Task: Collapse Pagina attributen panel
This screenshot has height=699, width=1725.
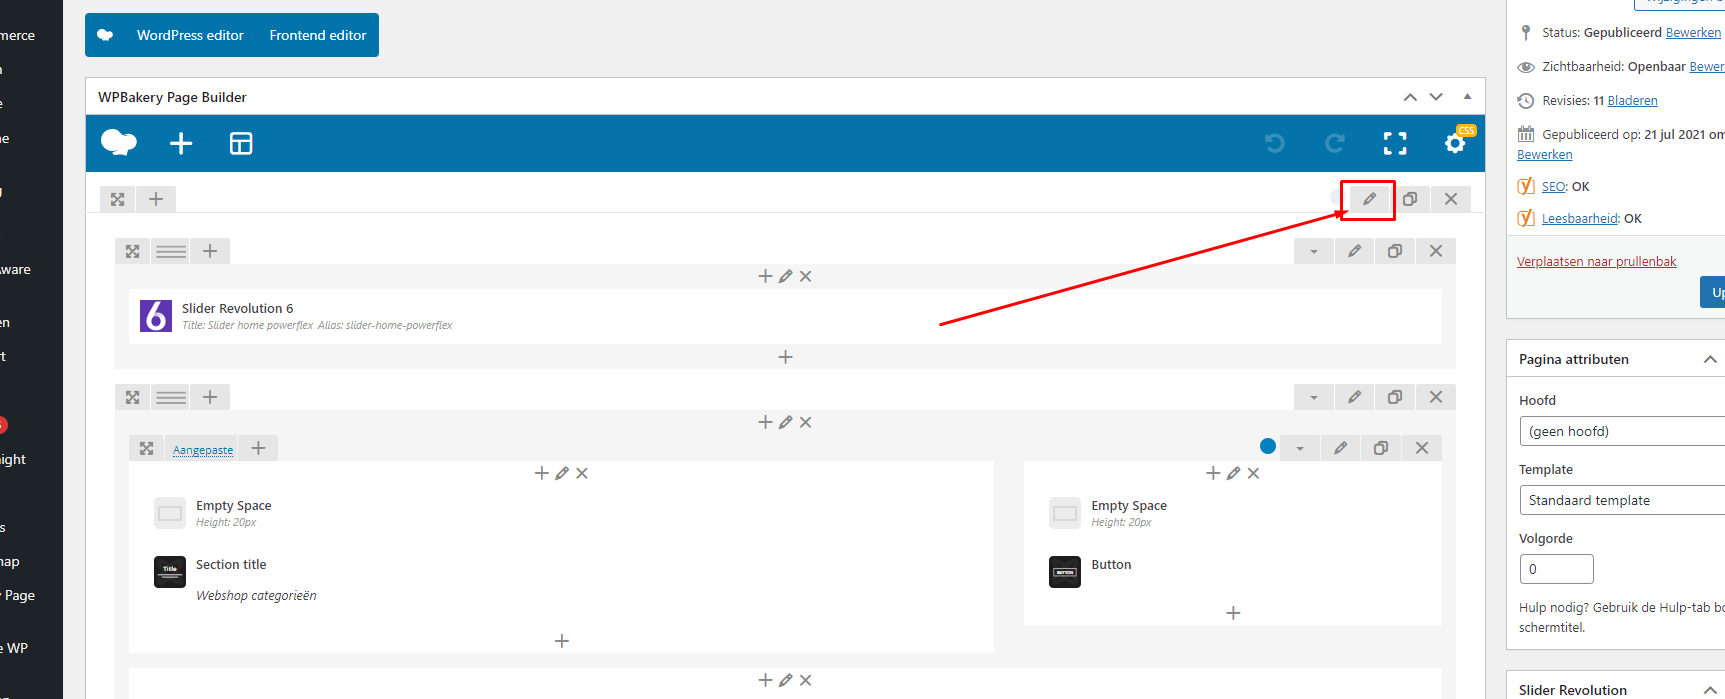Action: 1710,359
